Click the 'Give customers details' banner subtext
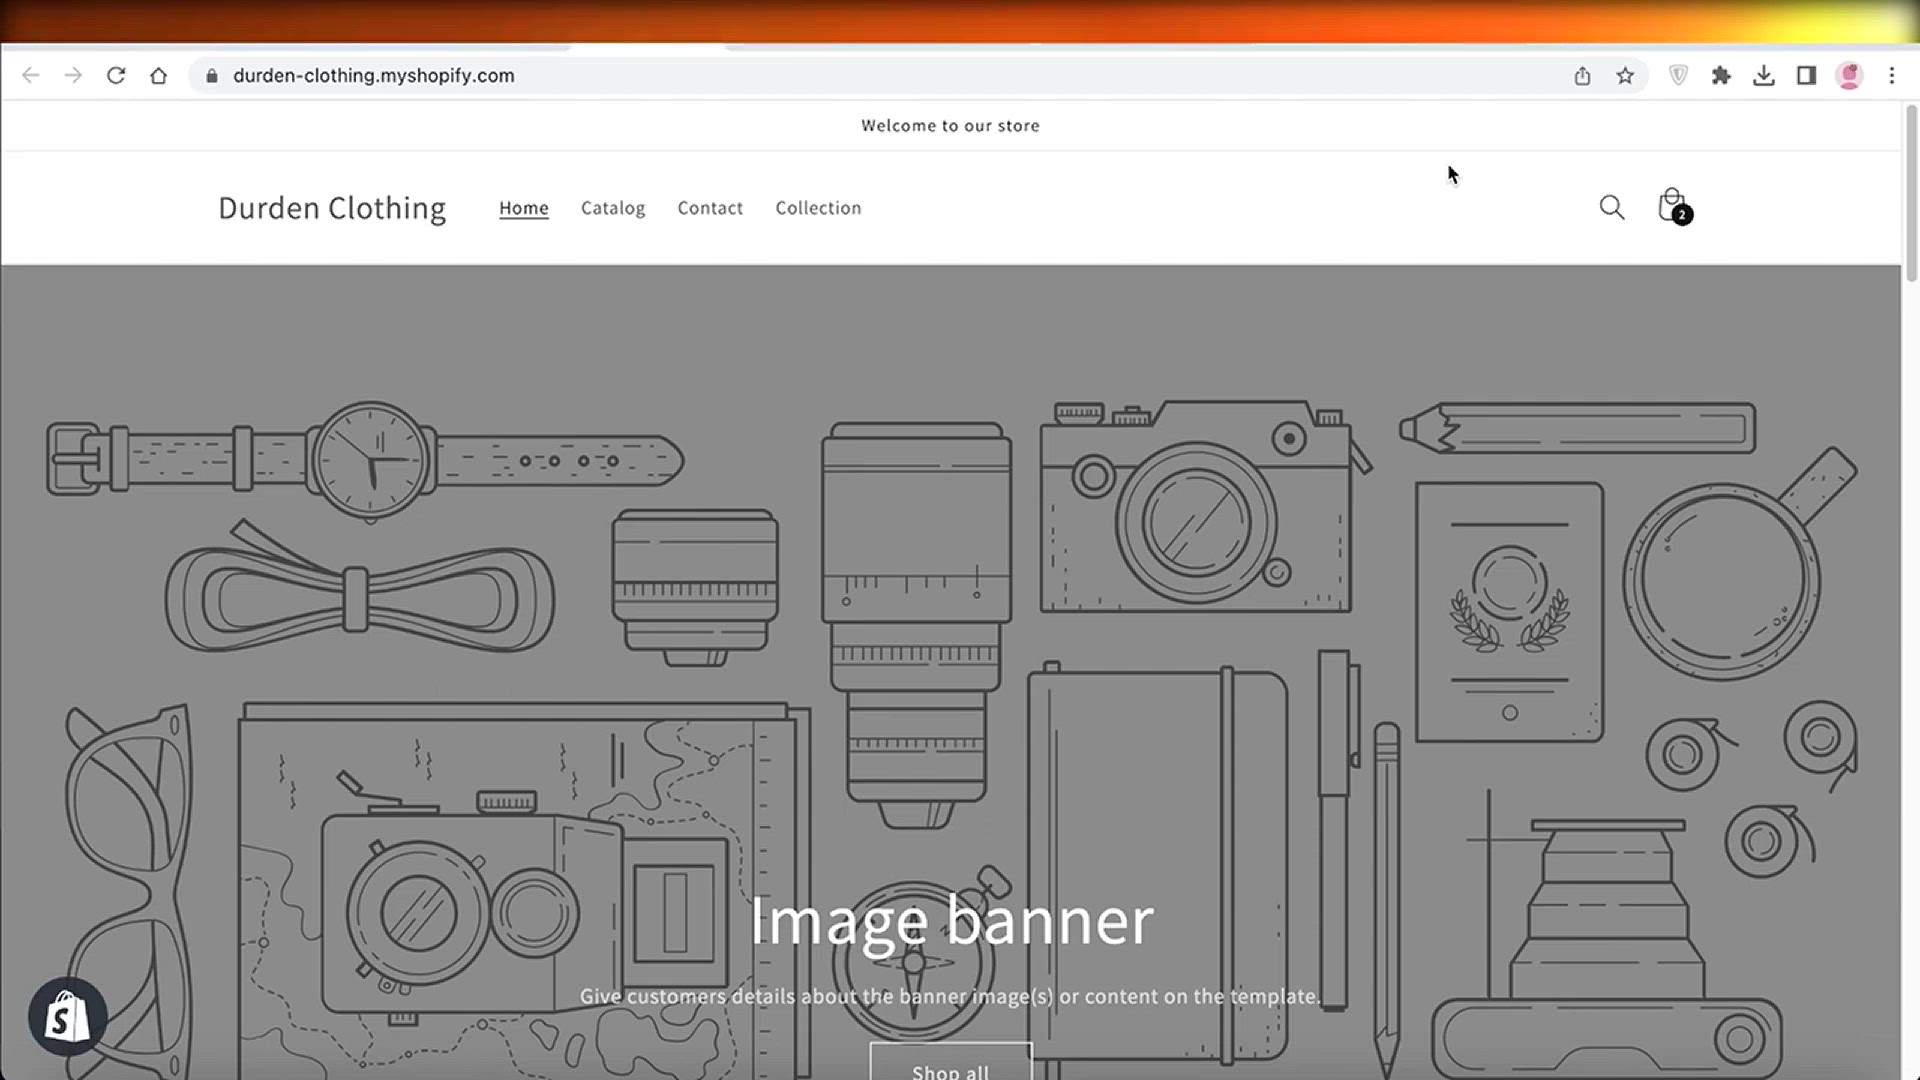Screen dimensions: 1920x1080 tap(950, 996)
